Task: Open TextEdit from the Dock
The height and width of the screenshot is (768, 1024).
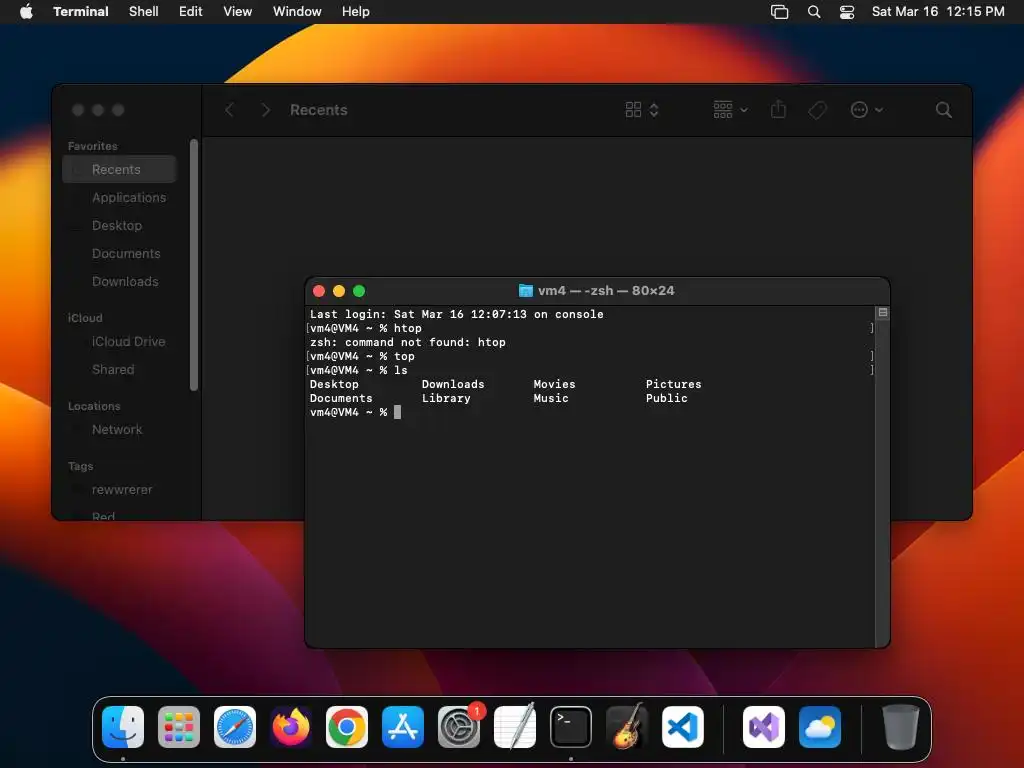Action: click(515, 727)
